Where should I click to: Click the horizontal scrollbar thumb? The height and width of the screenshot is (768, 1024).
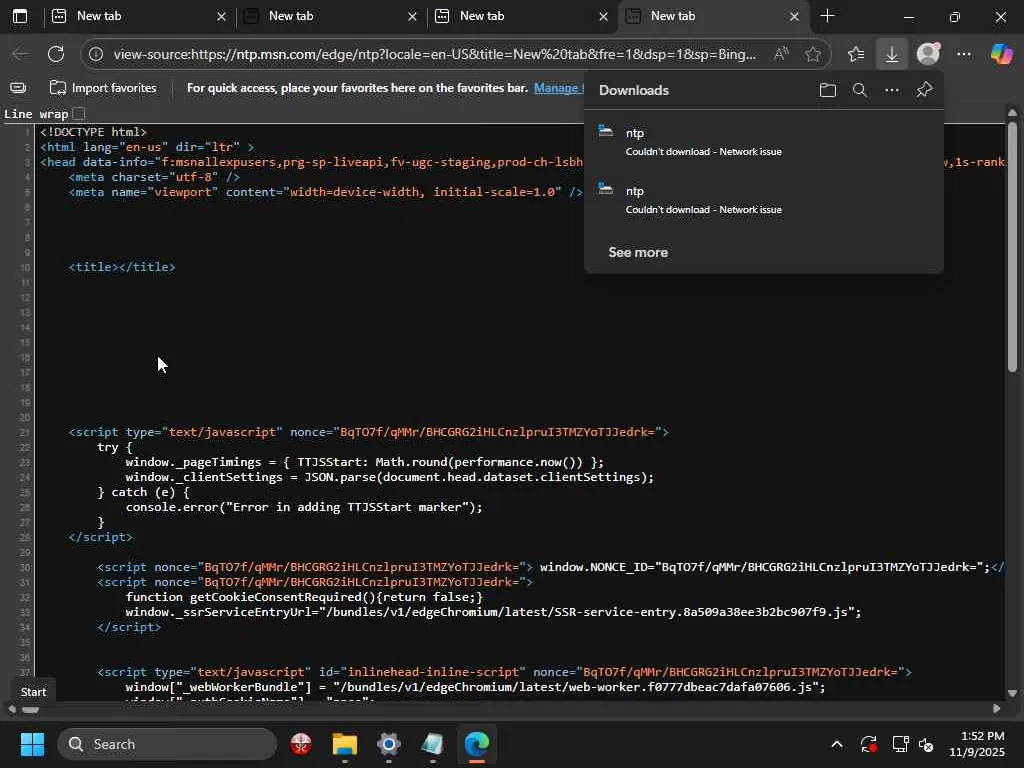point(31,709)
